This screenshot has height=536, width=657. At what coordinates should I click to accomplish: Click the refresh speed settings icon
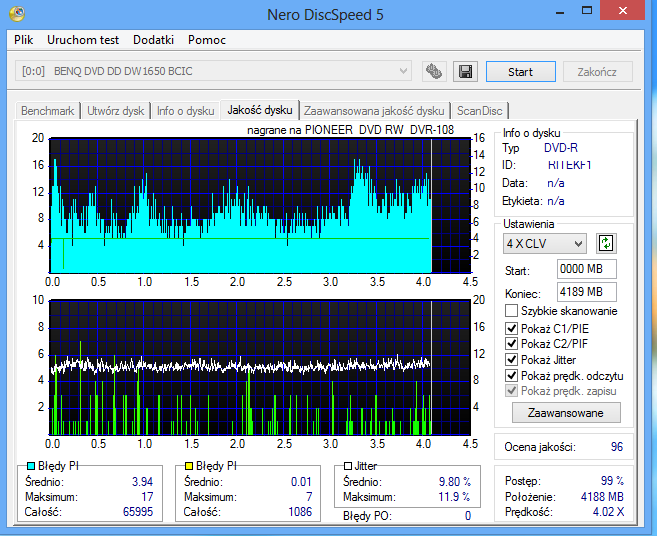pos(606,243)
